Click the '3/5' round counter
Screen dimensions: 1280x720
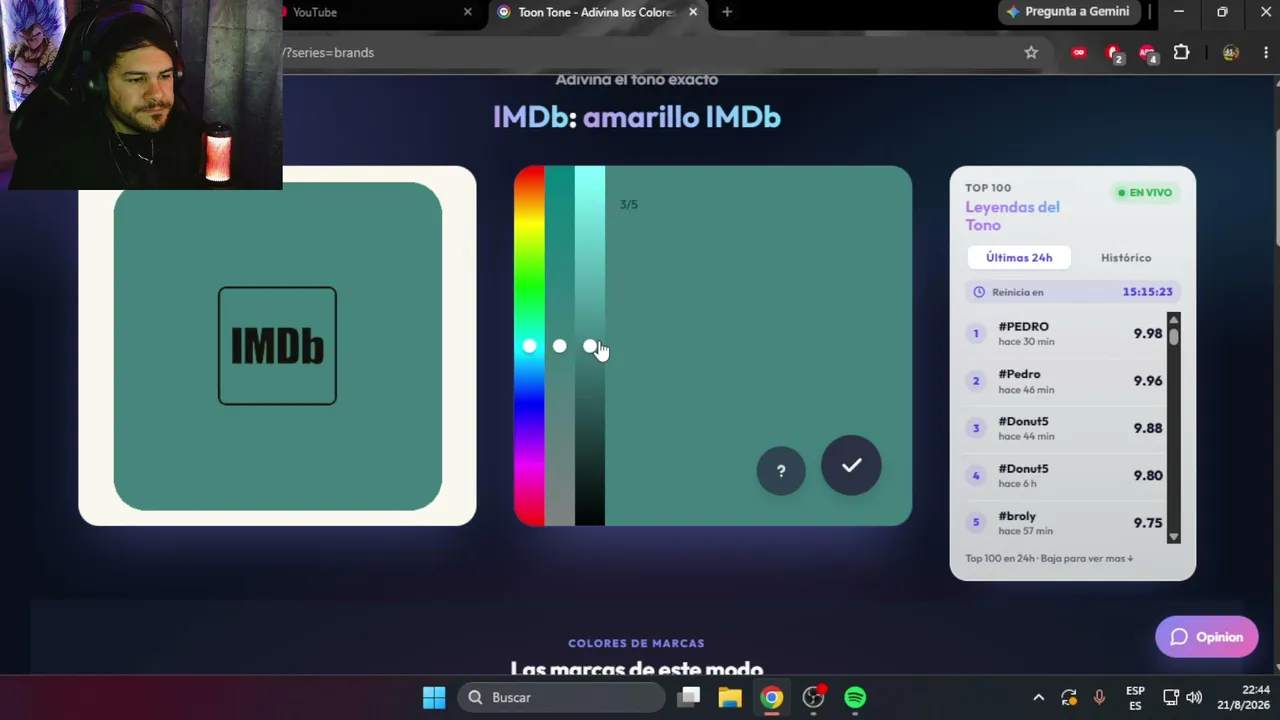628,204
